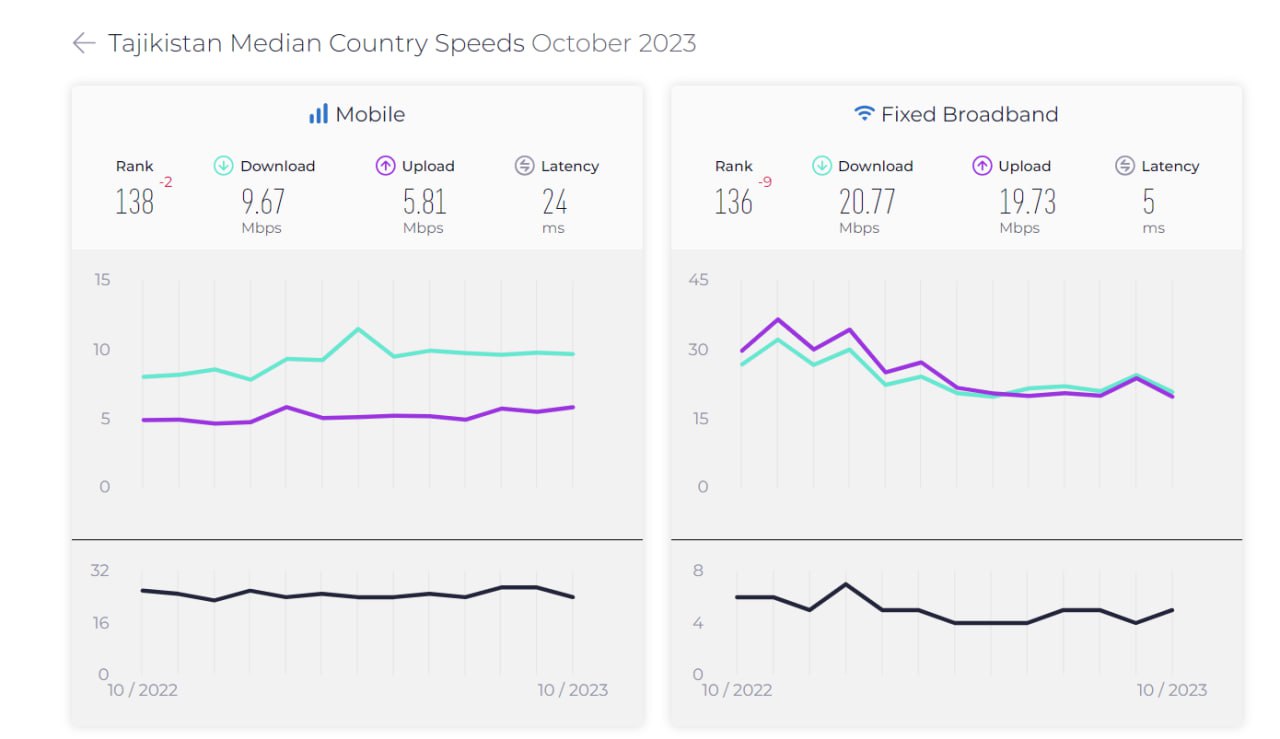This screenshot has width=1280, height=739.
Task: Click the Mobile Upload arrow icon
Action: click(x=385, y=166)
